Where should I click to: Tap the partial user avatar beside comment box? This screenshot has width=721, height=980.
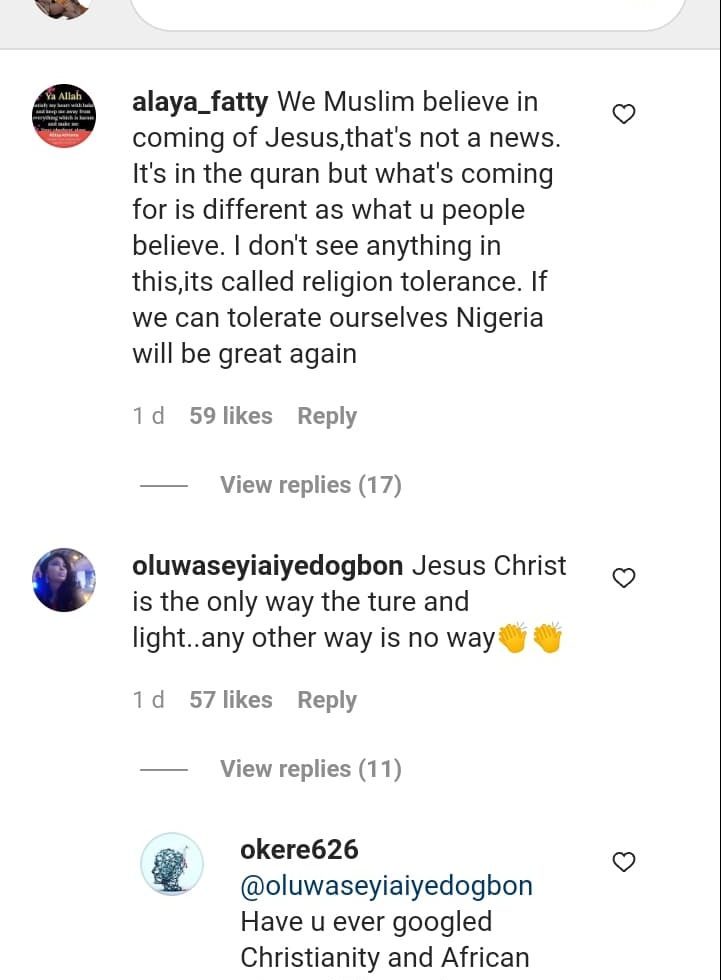(x=61, y=9)
